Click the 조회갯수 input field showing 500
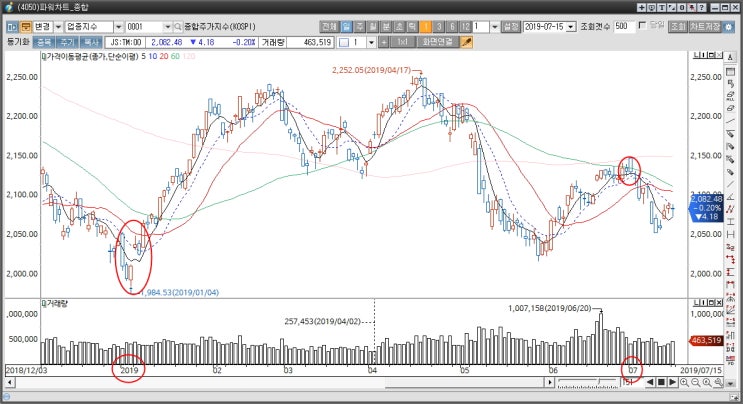This screenshot has height=404, width=743. pos(625,27)
